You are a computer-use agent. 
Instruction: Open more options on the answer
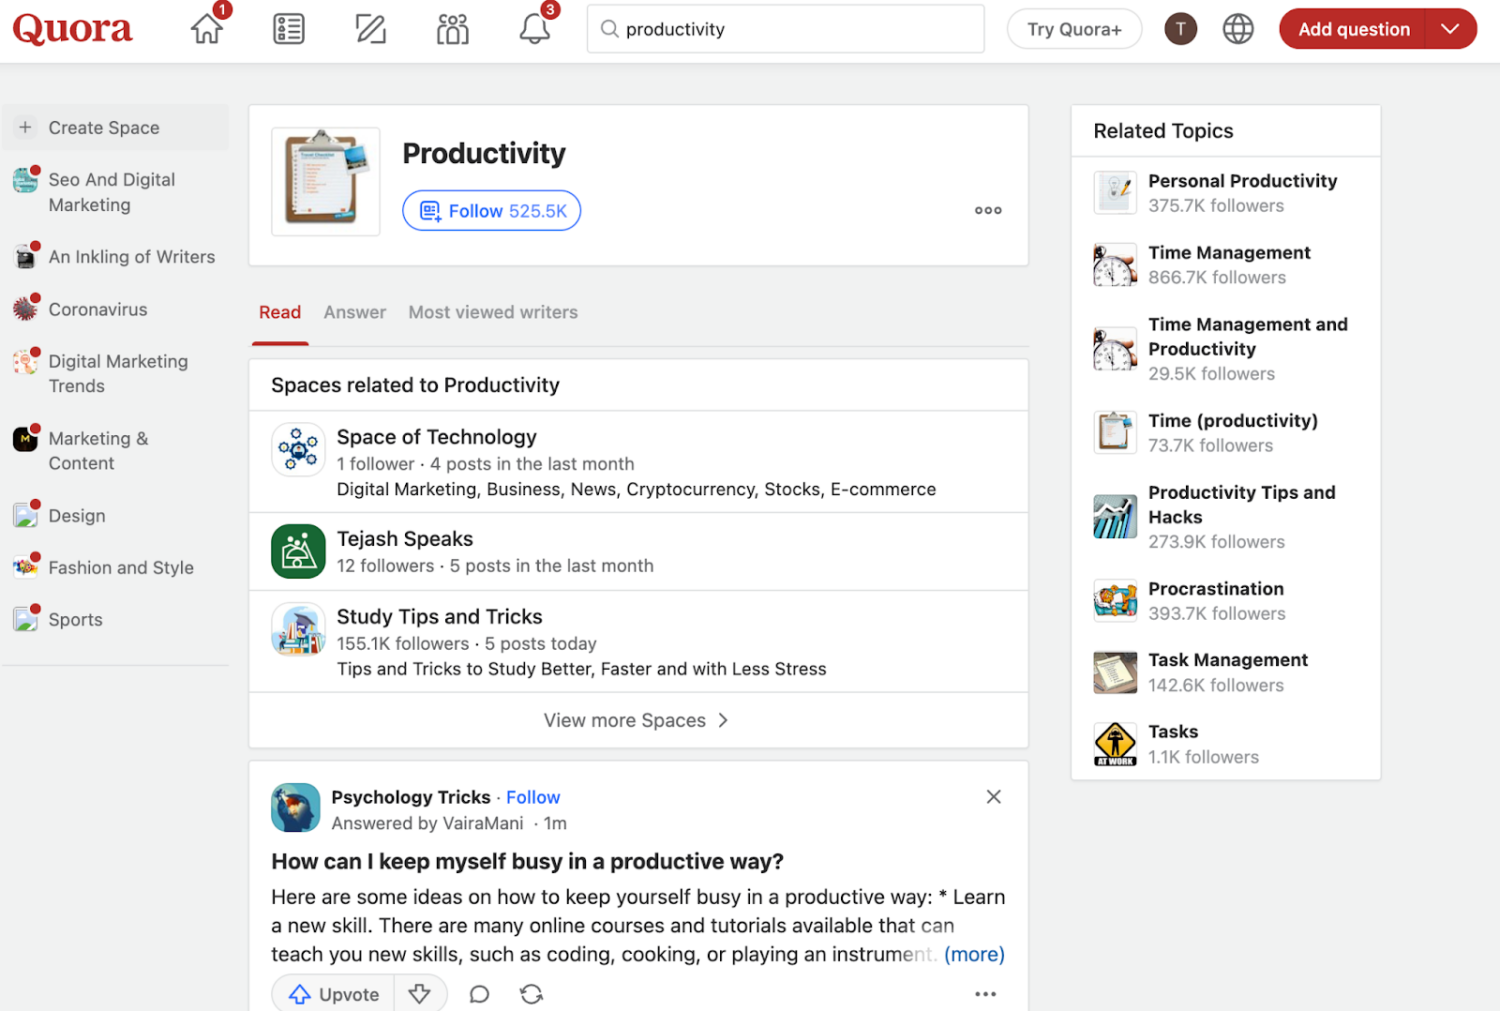(985, 994)
